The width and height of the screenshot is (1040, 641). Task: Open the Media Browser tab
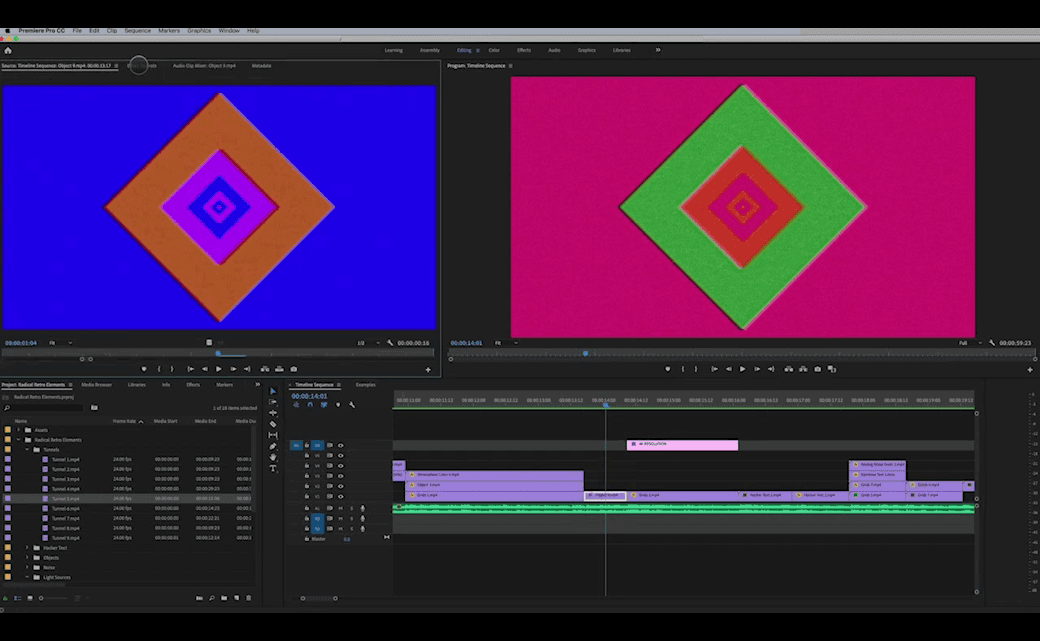(x=97, y=385)
